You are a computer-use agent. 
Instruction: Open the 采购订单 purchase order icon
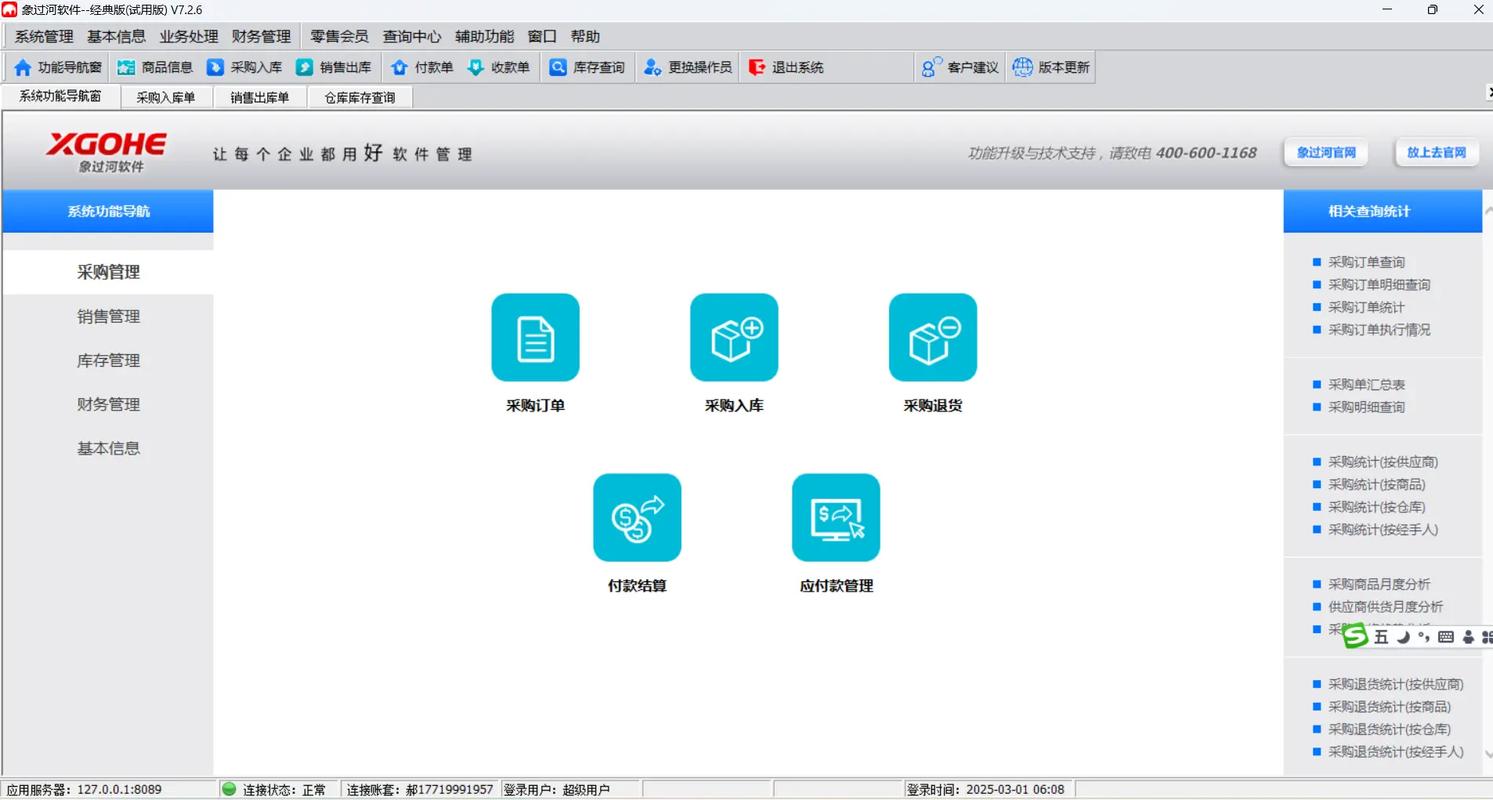[x=535, y=338]
